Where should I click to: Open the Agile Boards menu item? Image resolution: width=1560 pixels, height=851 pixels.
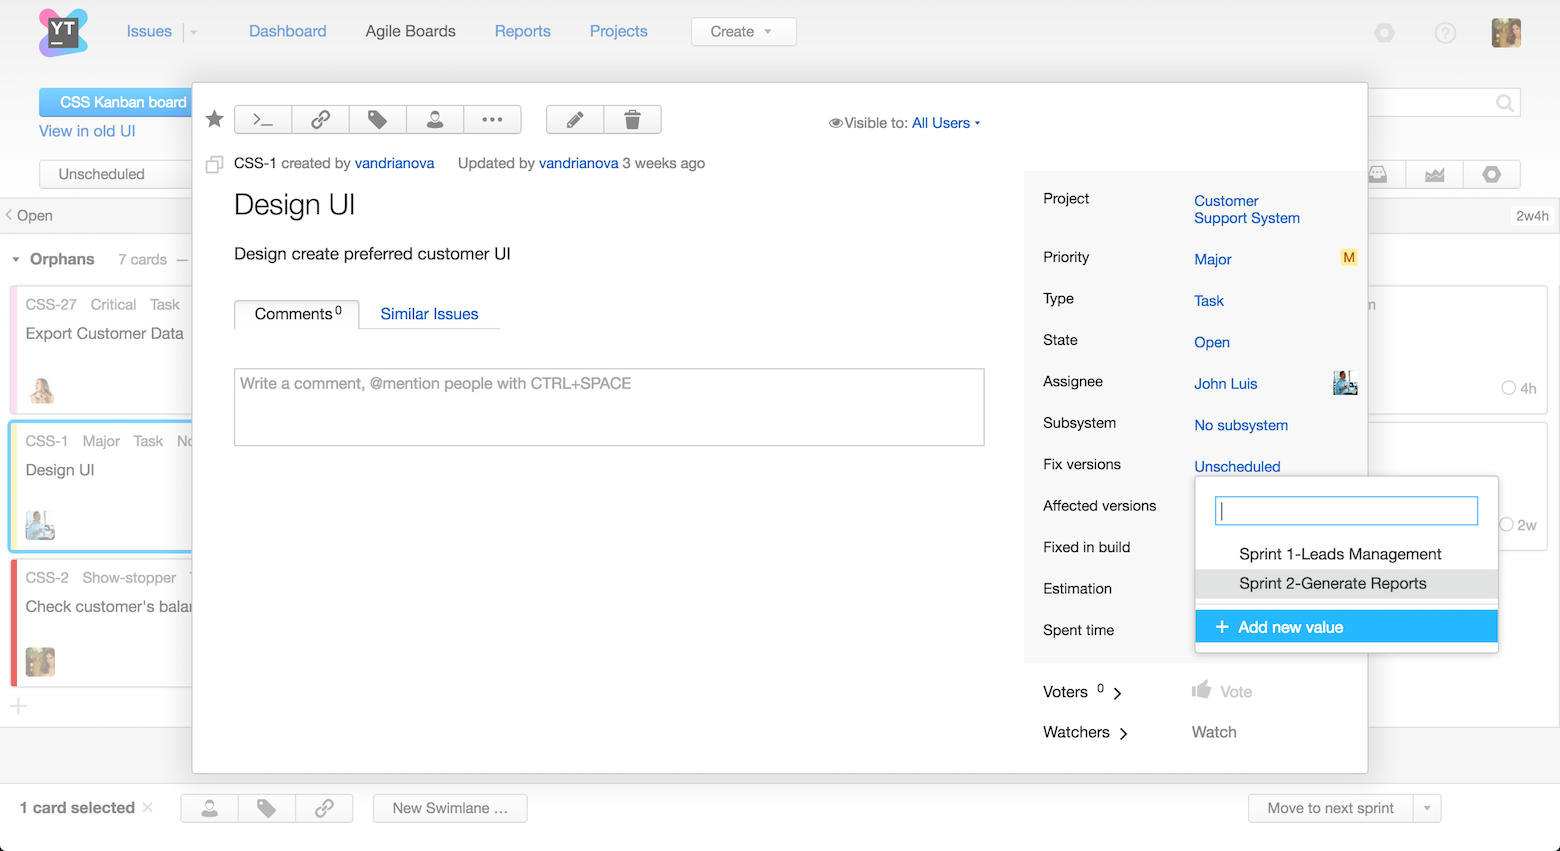pos(410,31)
